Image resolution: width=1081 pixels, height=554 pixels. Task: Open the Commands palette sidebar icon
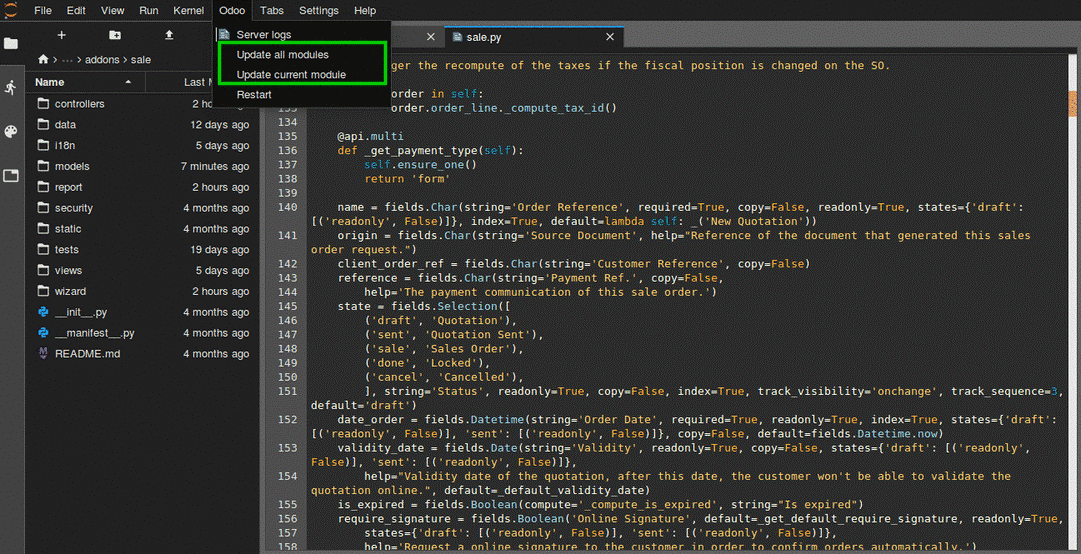(11, 132)
